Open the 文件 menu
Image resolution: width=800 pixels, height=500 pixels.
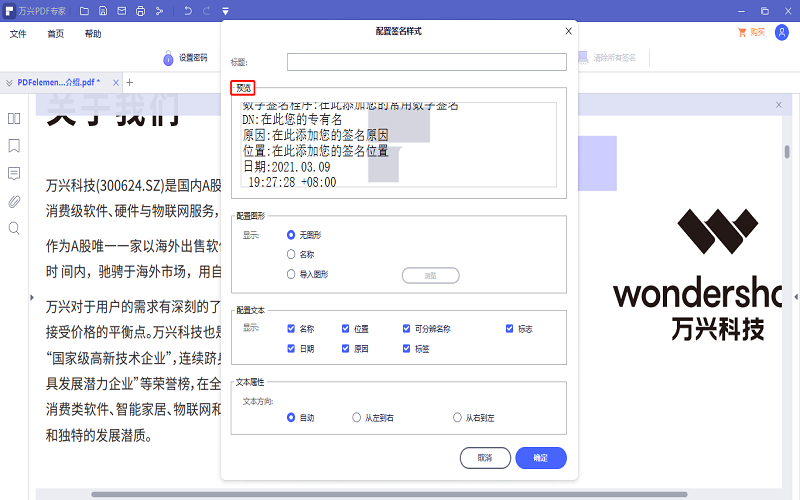18,33
